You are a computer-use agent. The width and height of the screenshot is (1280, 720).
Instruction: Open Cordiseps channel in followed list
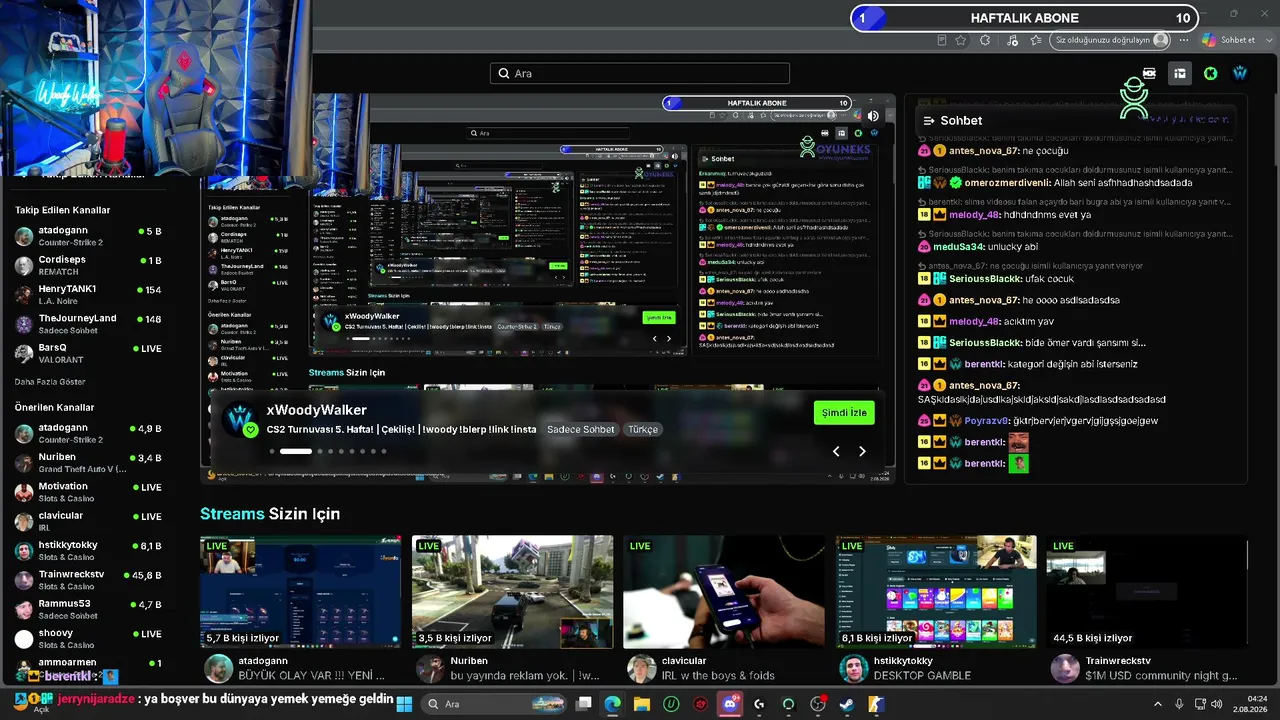pos(88,265)
